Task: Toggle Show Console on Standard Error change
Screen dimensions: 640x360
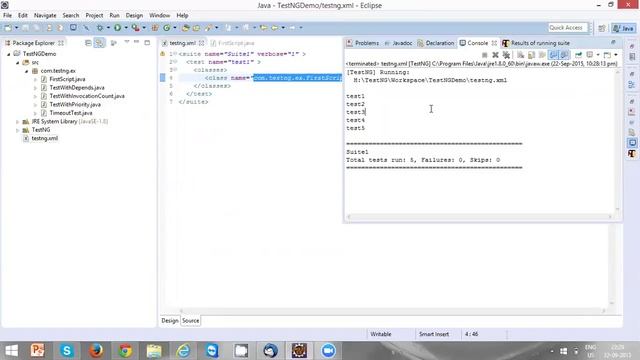Action: click(564, 55)
